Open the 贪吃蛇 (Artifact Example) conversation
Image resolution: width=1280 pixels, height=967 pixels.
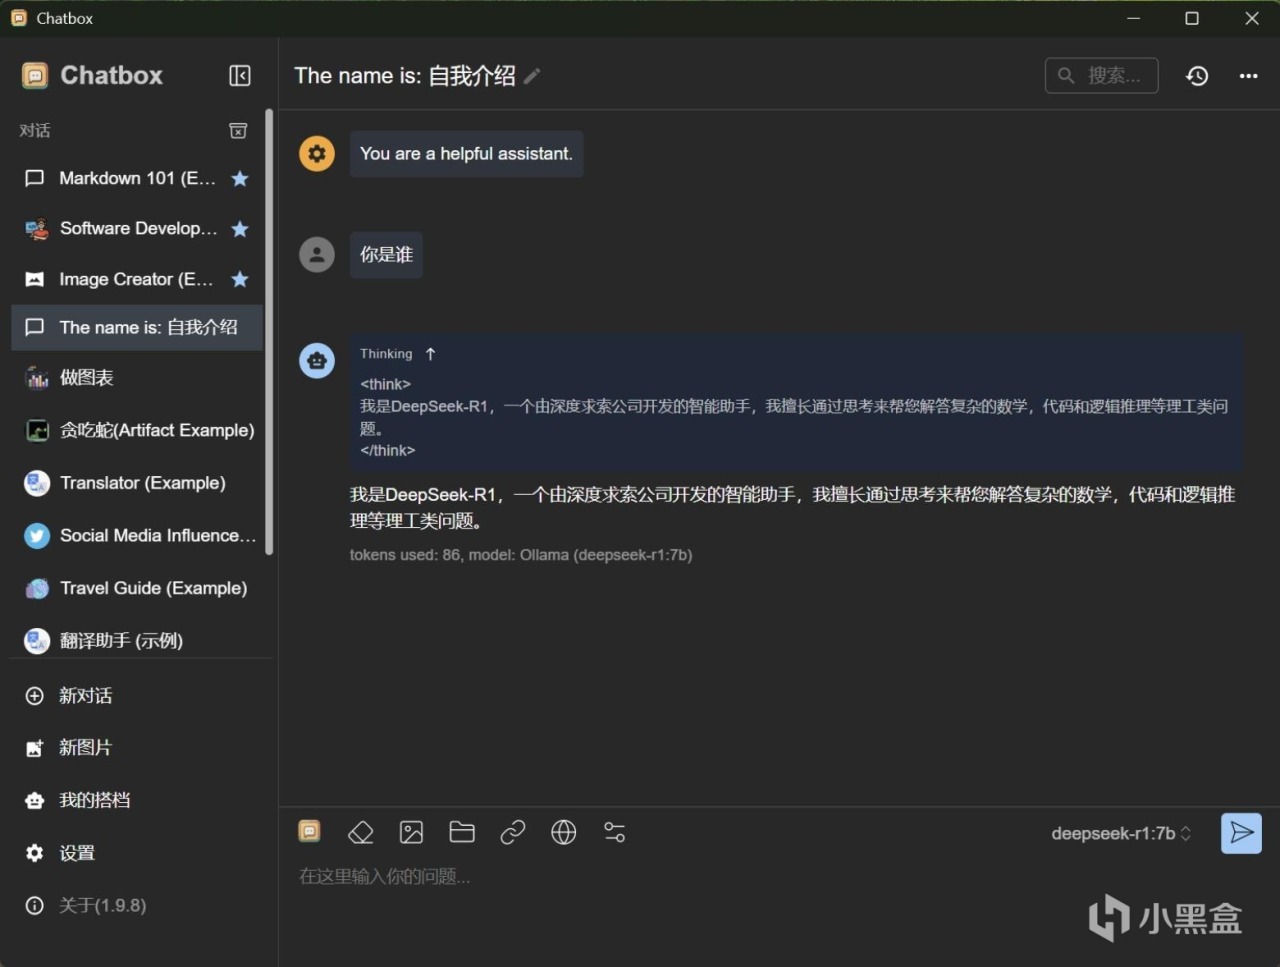137,430
